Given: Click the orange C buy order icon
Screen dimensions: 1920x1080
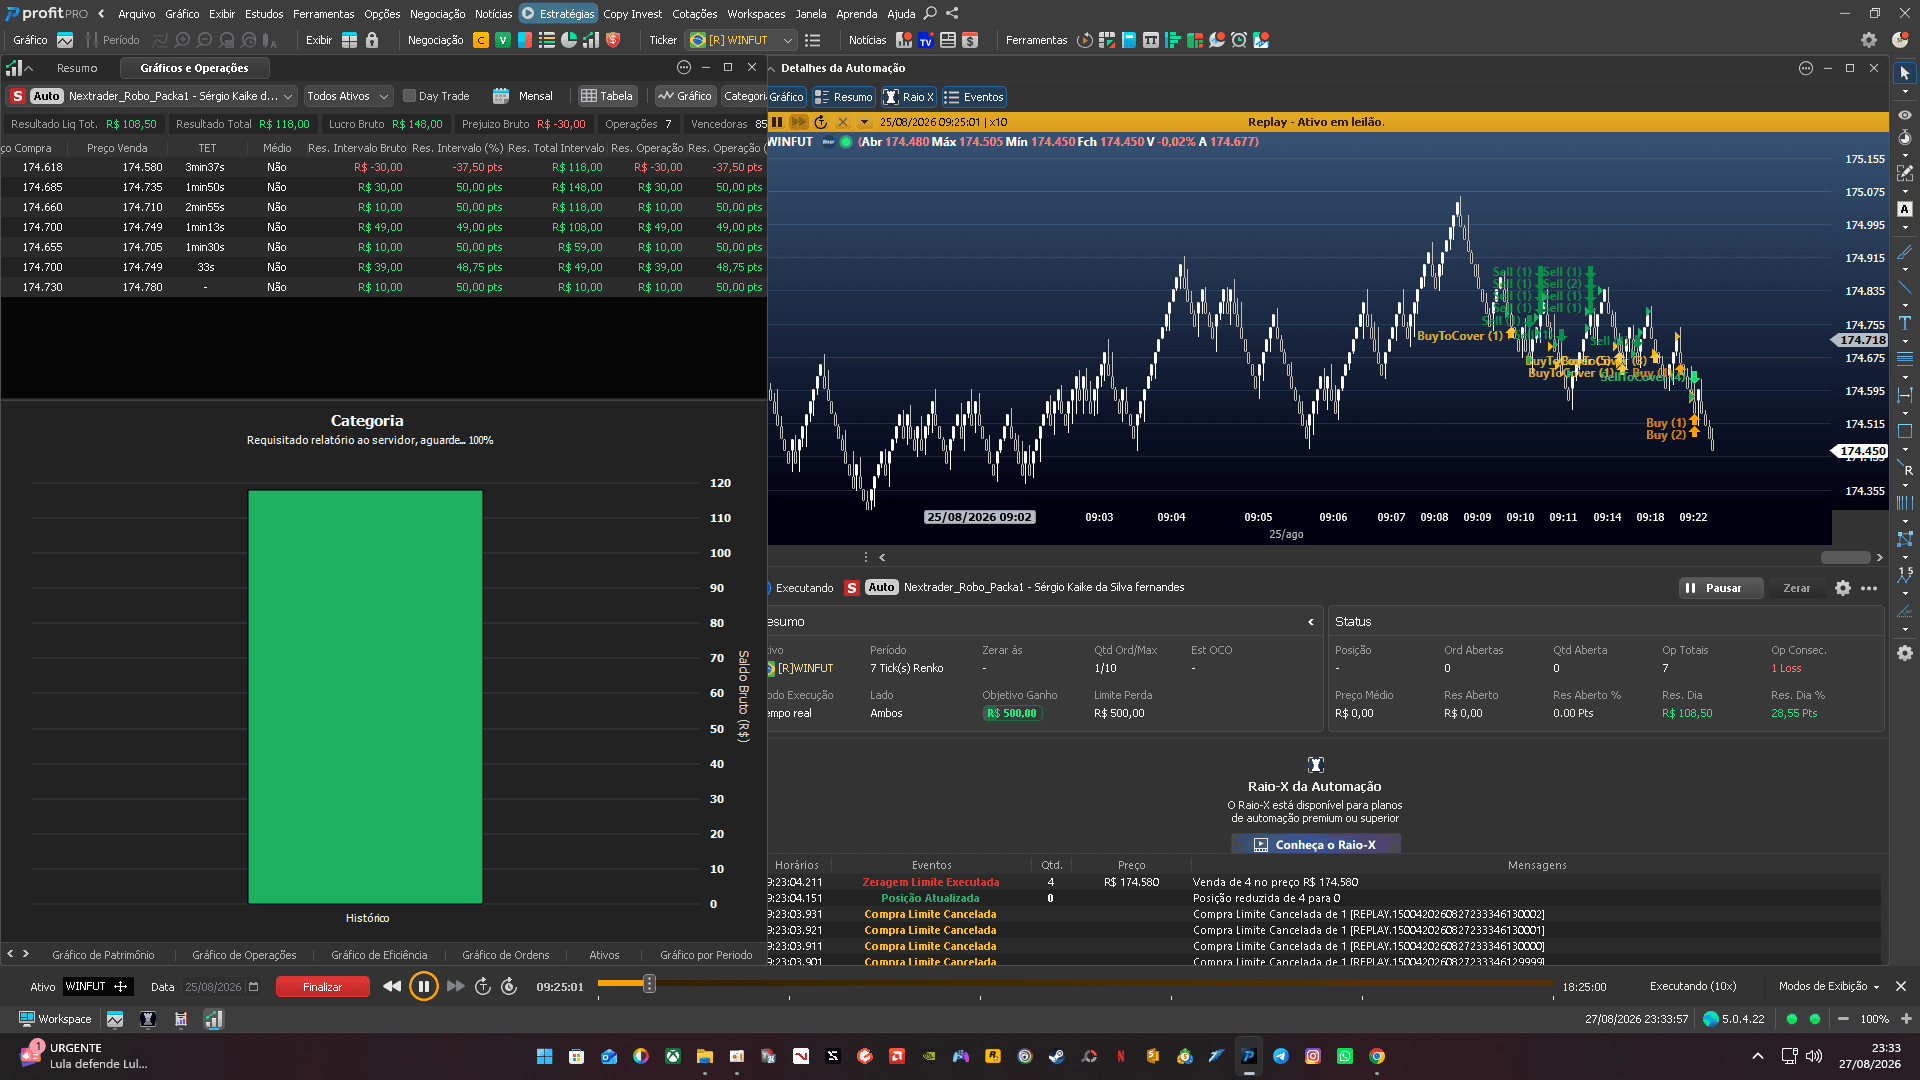Looking at the screenshot, I should [481, 40].
